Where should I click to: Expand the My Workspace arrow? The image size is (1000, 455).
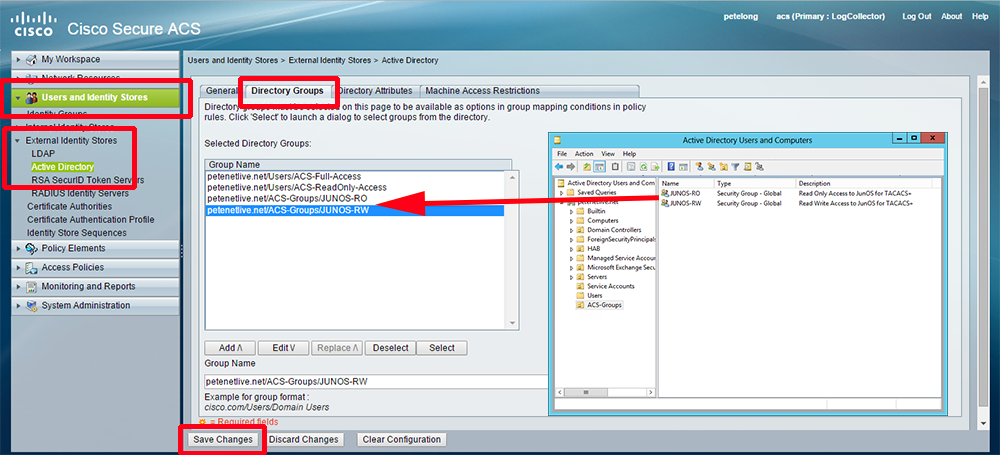pos(19,59)
